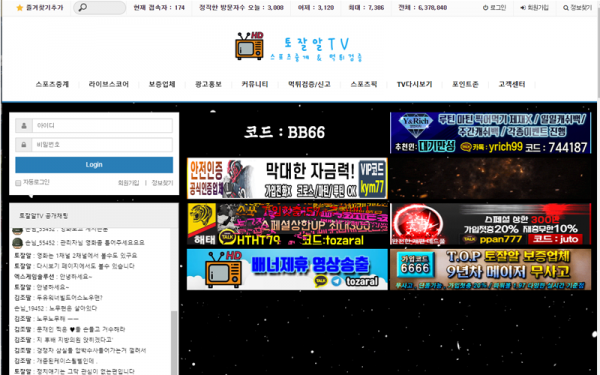Click the 정보찾기 link under Login
The width and height of the screenshot is (600, 375).
click(162, 183)
